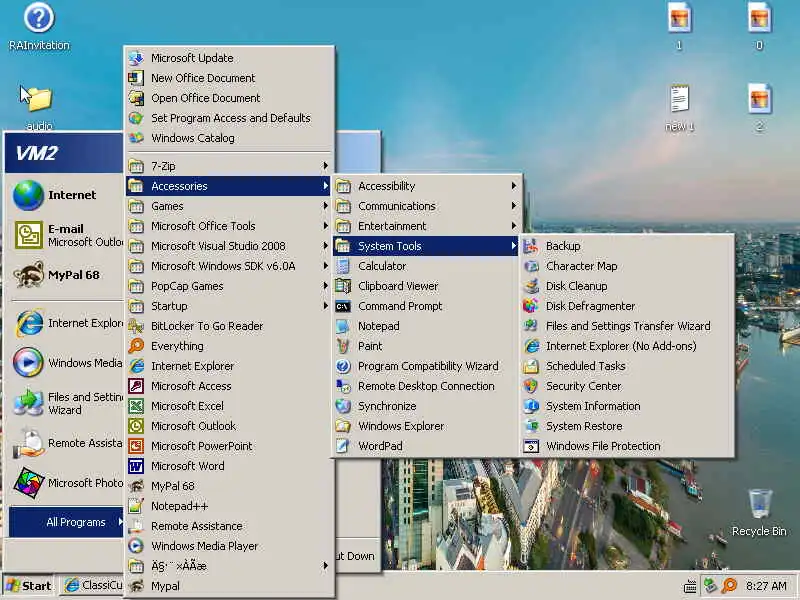Launch System Restore icon
Image resolution: width=800 pixels, height=600 pixels.
[531, 426]
